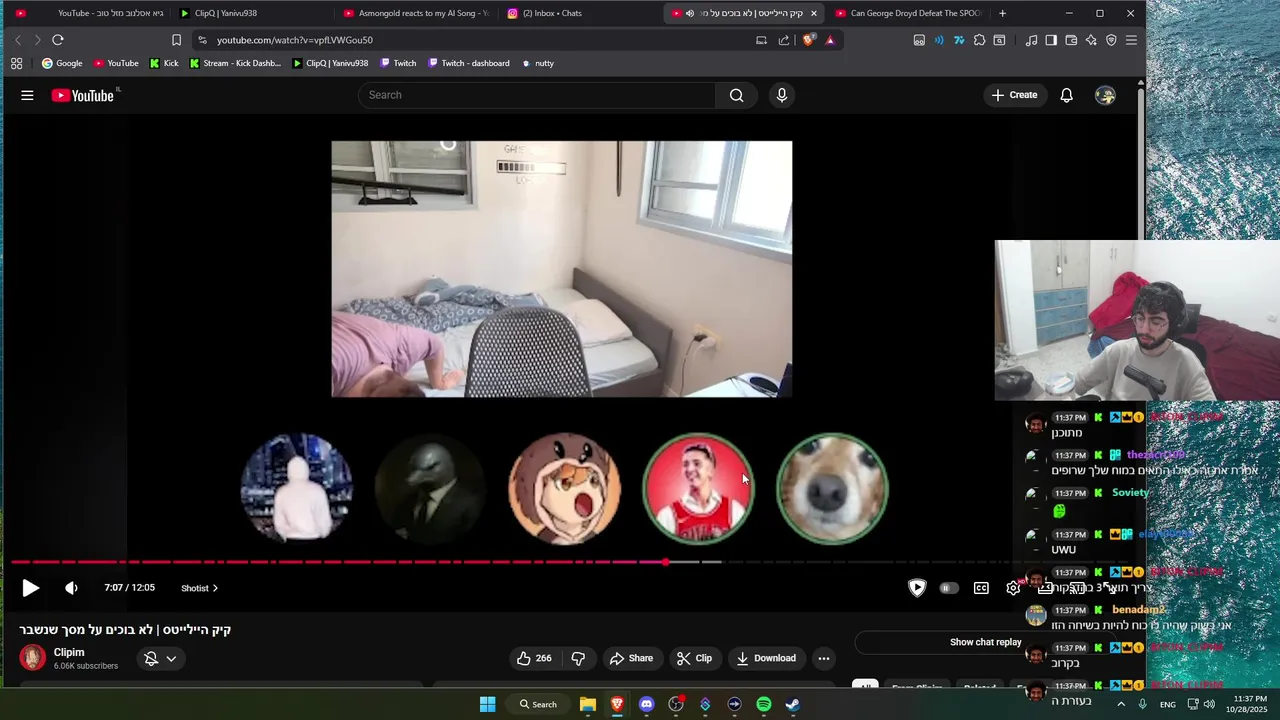Viewport: 1280px width, 720px height.
Task: Open the browser extensions puzzle icon
Action: pyautogui.click(x=979, y=40)
